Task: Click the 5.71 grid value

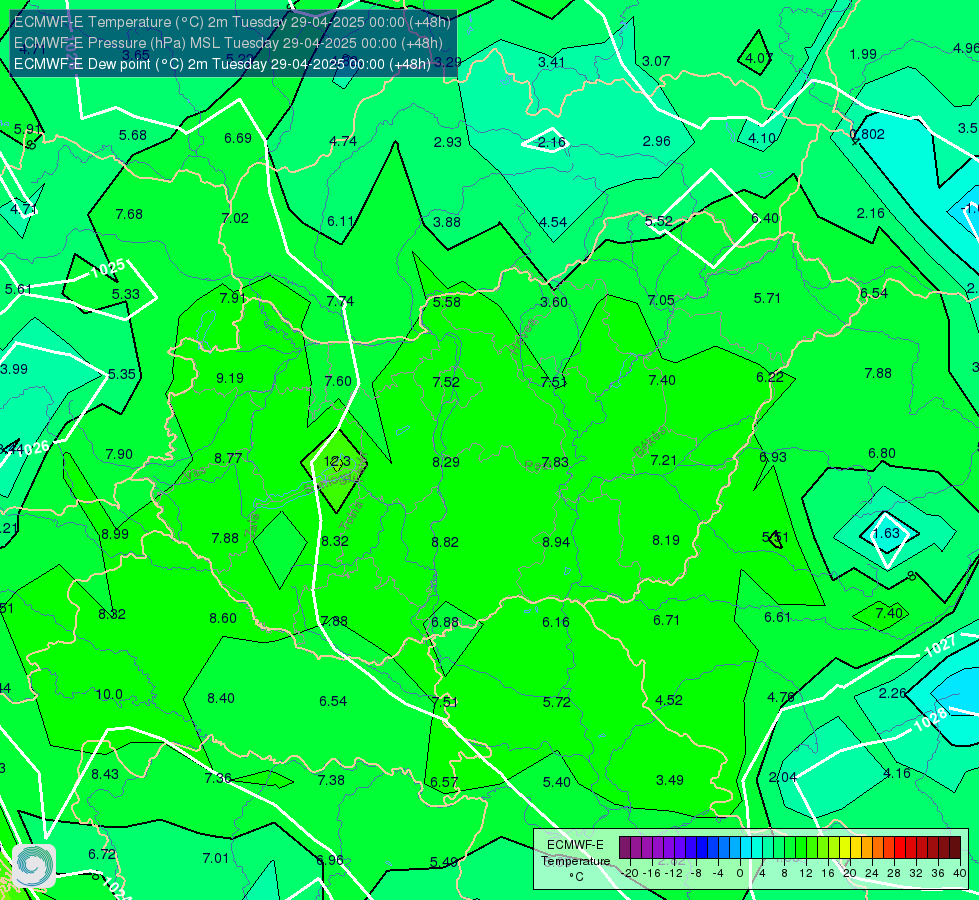Action: [x=767, y=298]
